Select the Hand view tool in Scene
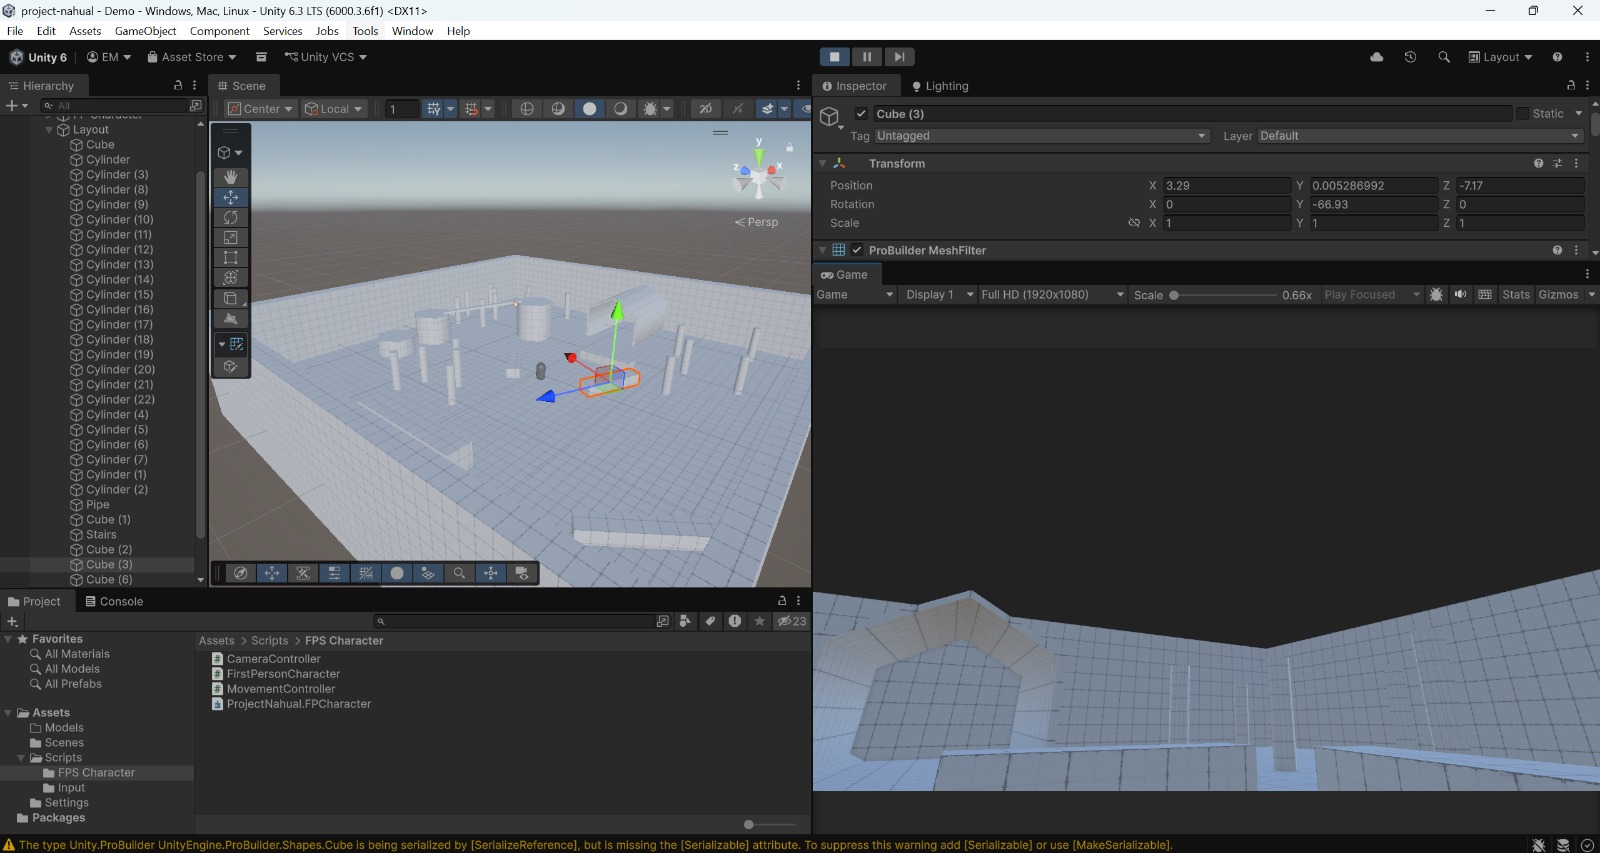This screenshot has height=853, width=1600. point(230,177)
